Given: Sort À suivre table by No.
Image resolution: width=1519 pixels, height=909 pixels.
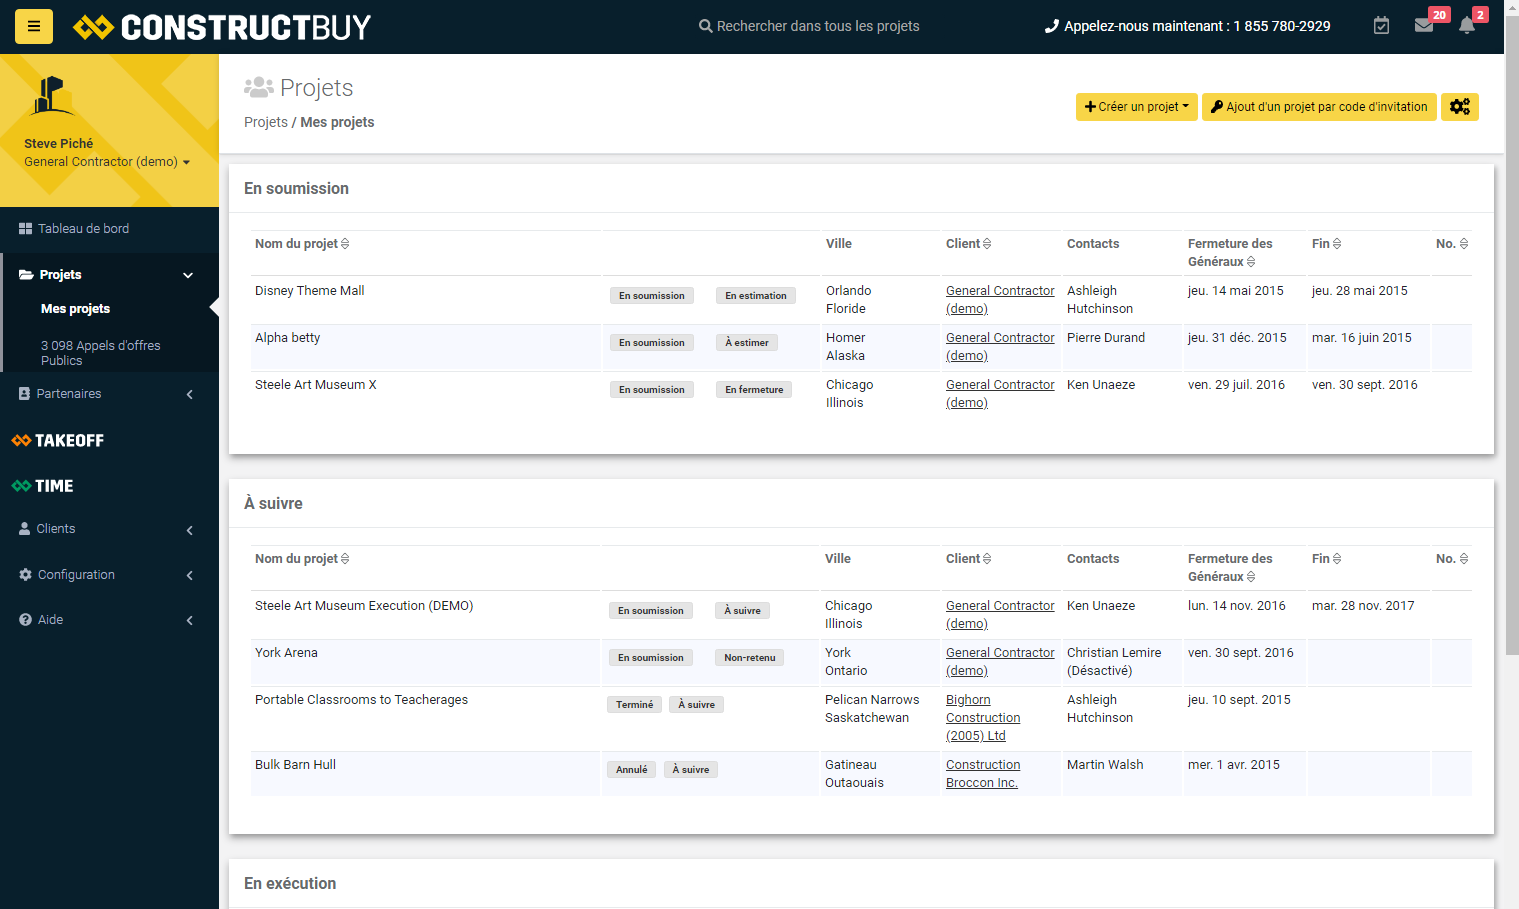Looking at the screenshot, I should click(1452, 559).
